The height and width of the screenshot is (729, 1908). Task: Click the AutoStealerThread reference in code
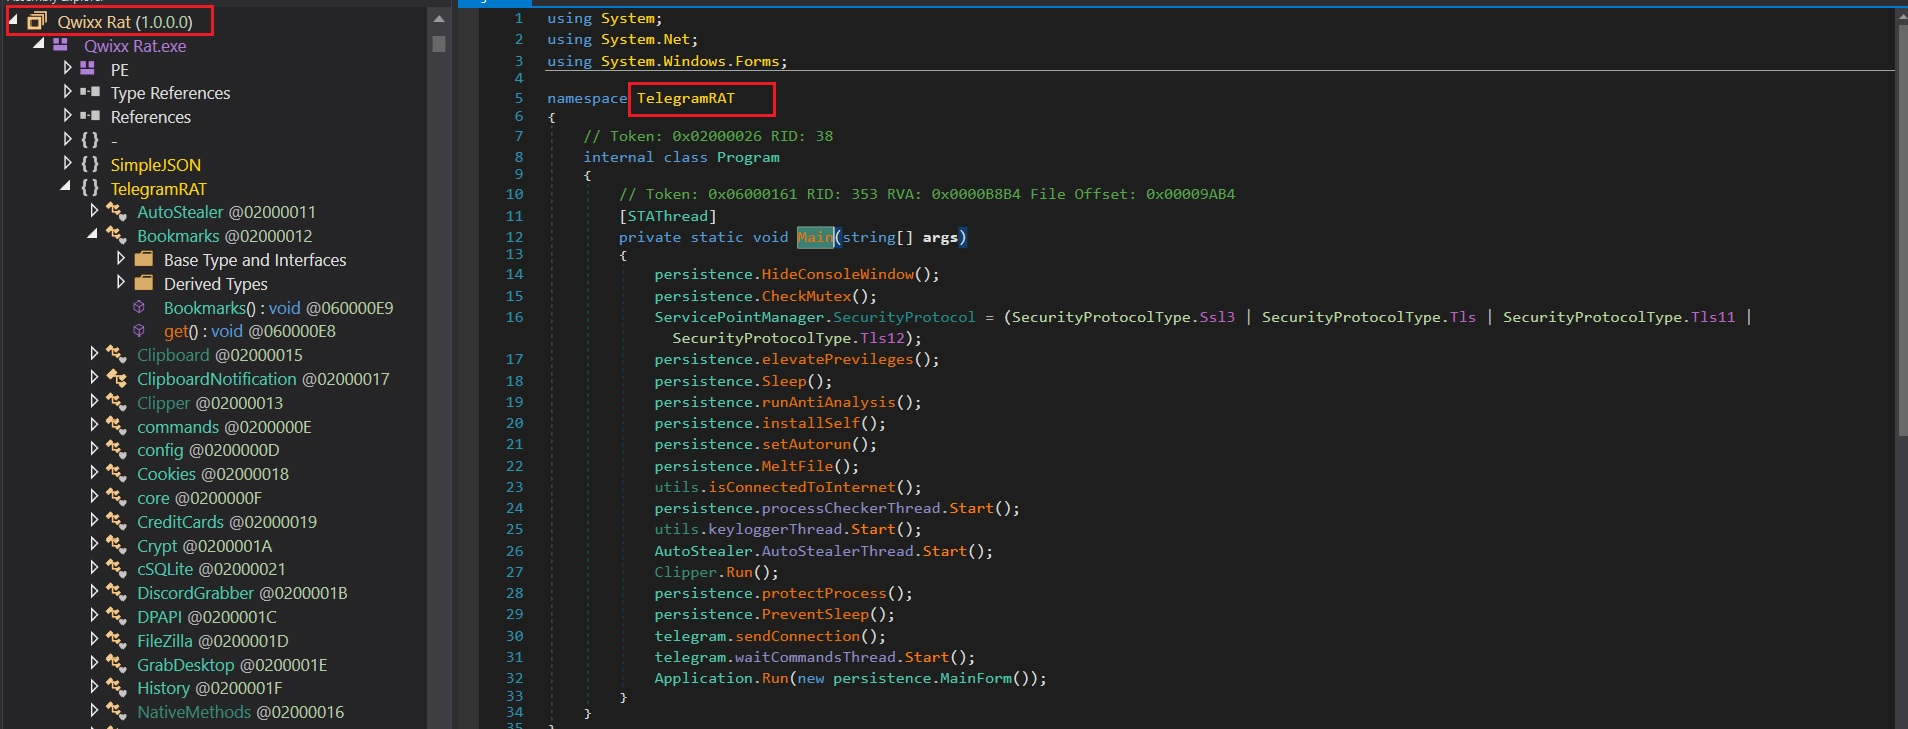tap(837, 551)
